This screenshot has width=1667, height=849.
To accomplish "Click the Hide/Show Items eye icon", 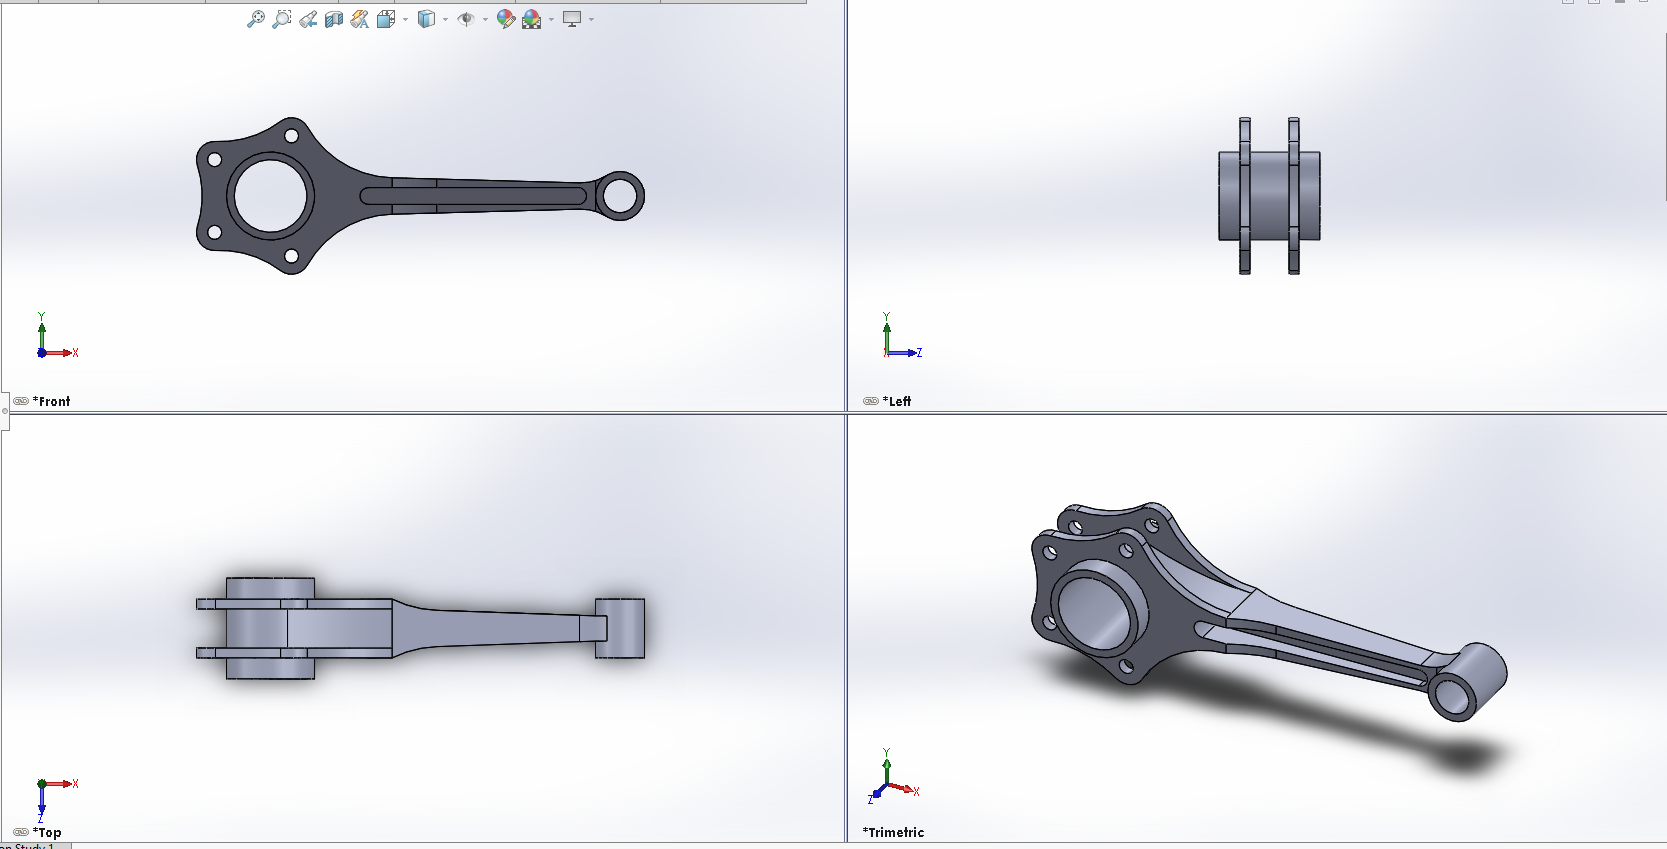I will click(x=466, y=19).
